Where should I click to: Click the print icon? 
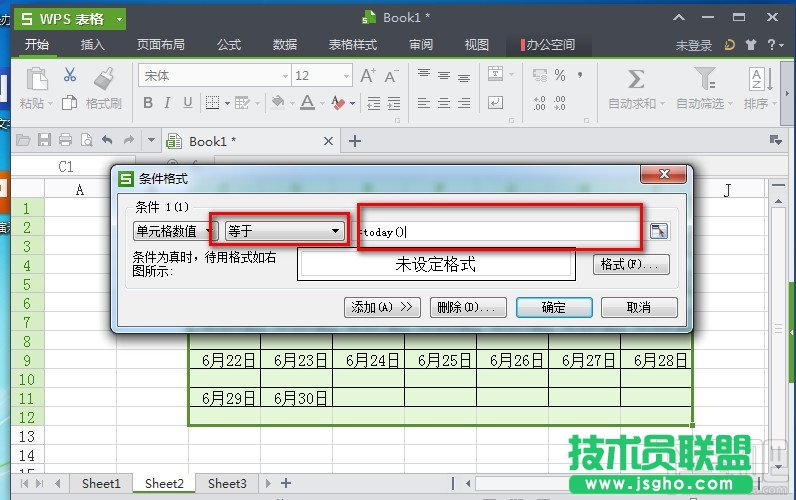(x=65, y=140)
